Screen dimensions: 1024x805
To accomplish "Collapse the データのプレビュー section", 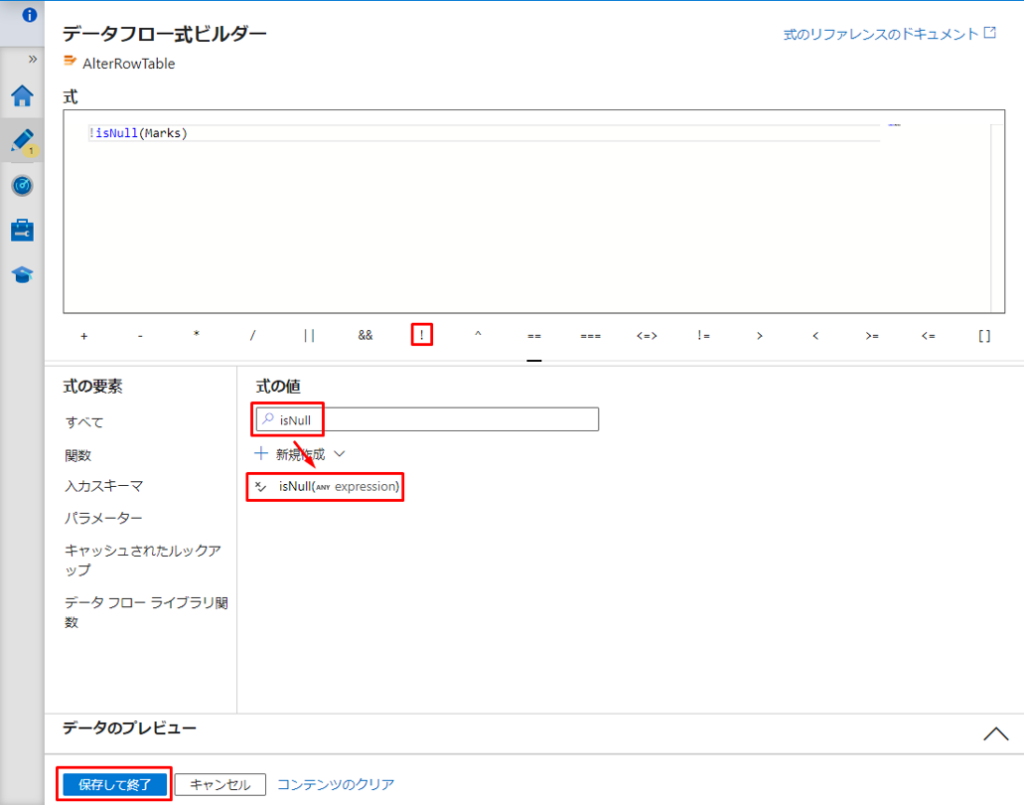I will coord(995,733).
